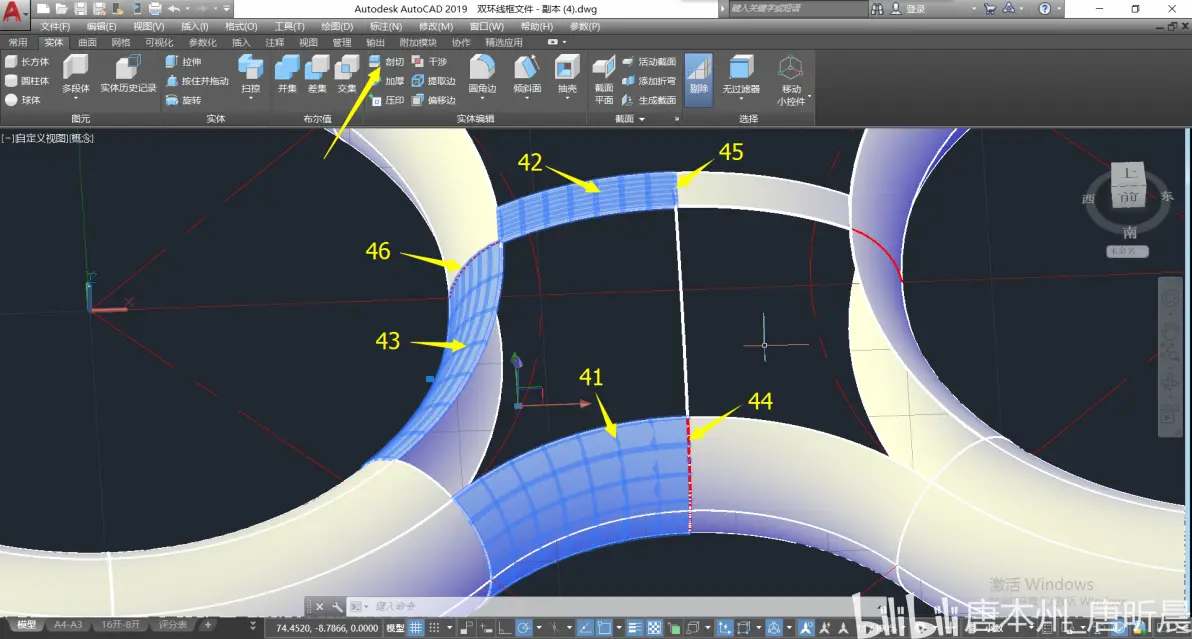Click the 交集 intersect tool
Image resolution: width=1192 pixels, height=639 pixels.
(347, 74)
